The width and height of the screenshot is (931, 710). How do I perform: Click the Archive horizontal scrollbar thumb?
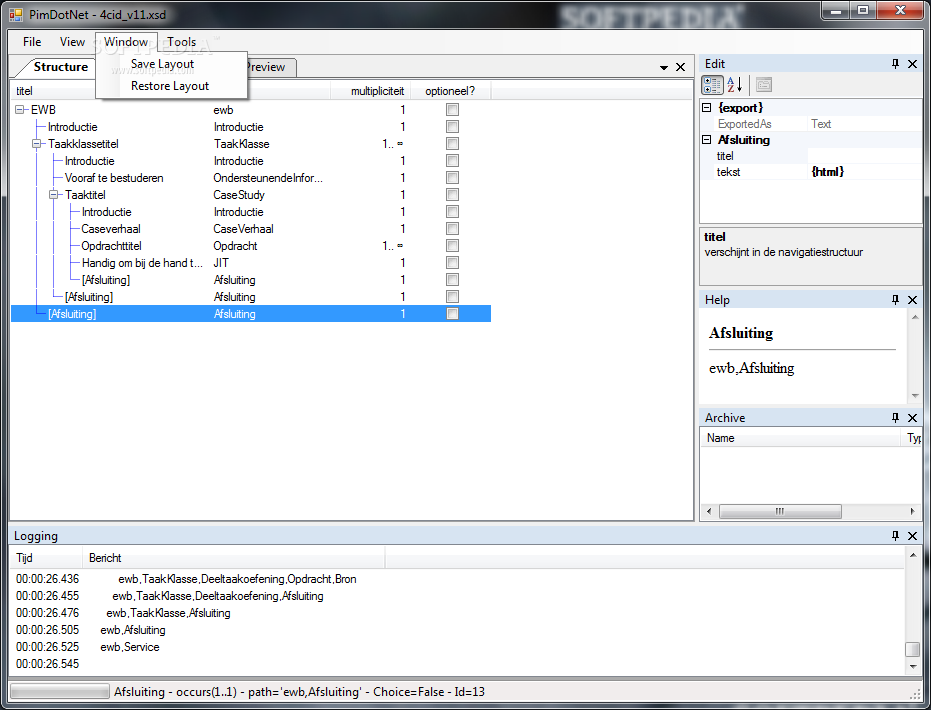780,511
